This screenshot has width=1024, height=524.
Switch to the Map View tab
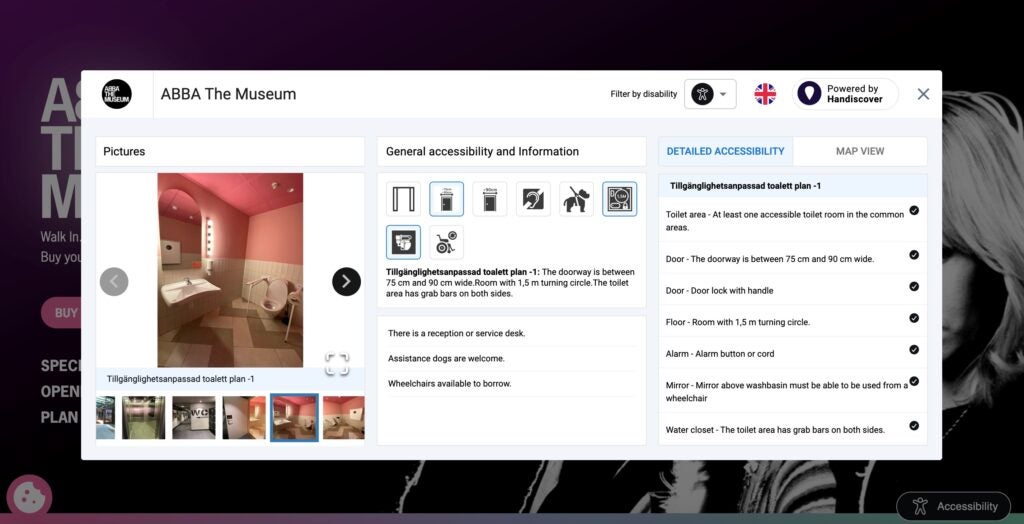click(x=859, y=151)
